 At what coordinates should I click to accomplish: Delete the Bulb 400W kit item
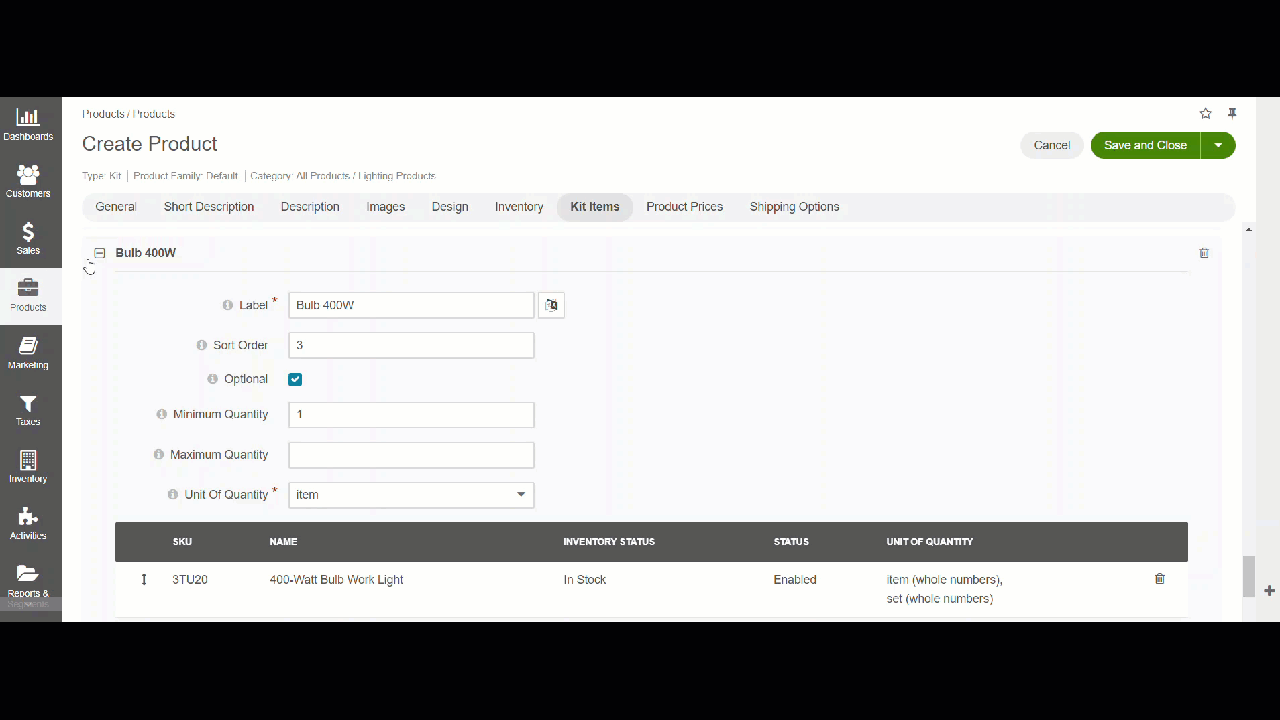pyautogui.click(x=1204, y=253)
